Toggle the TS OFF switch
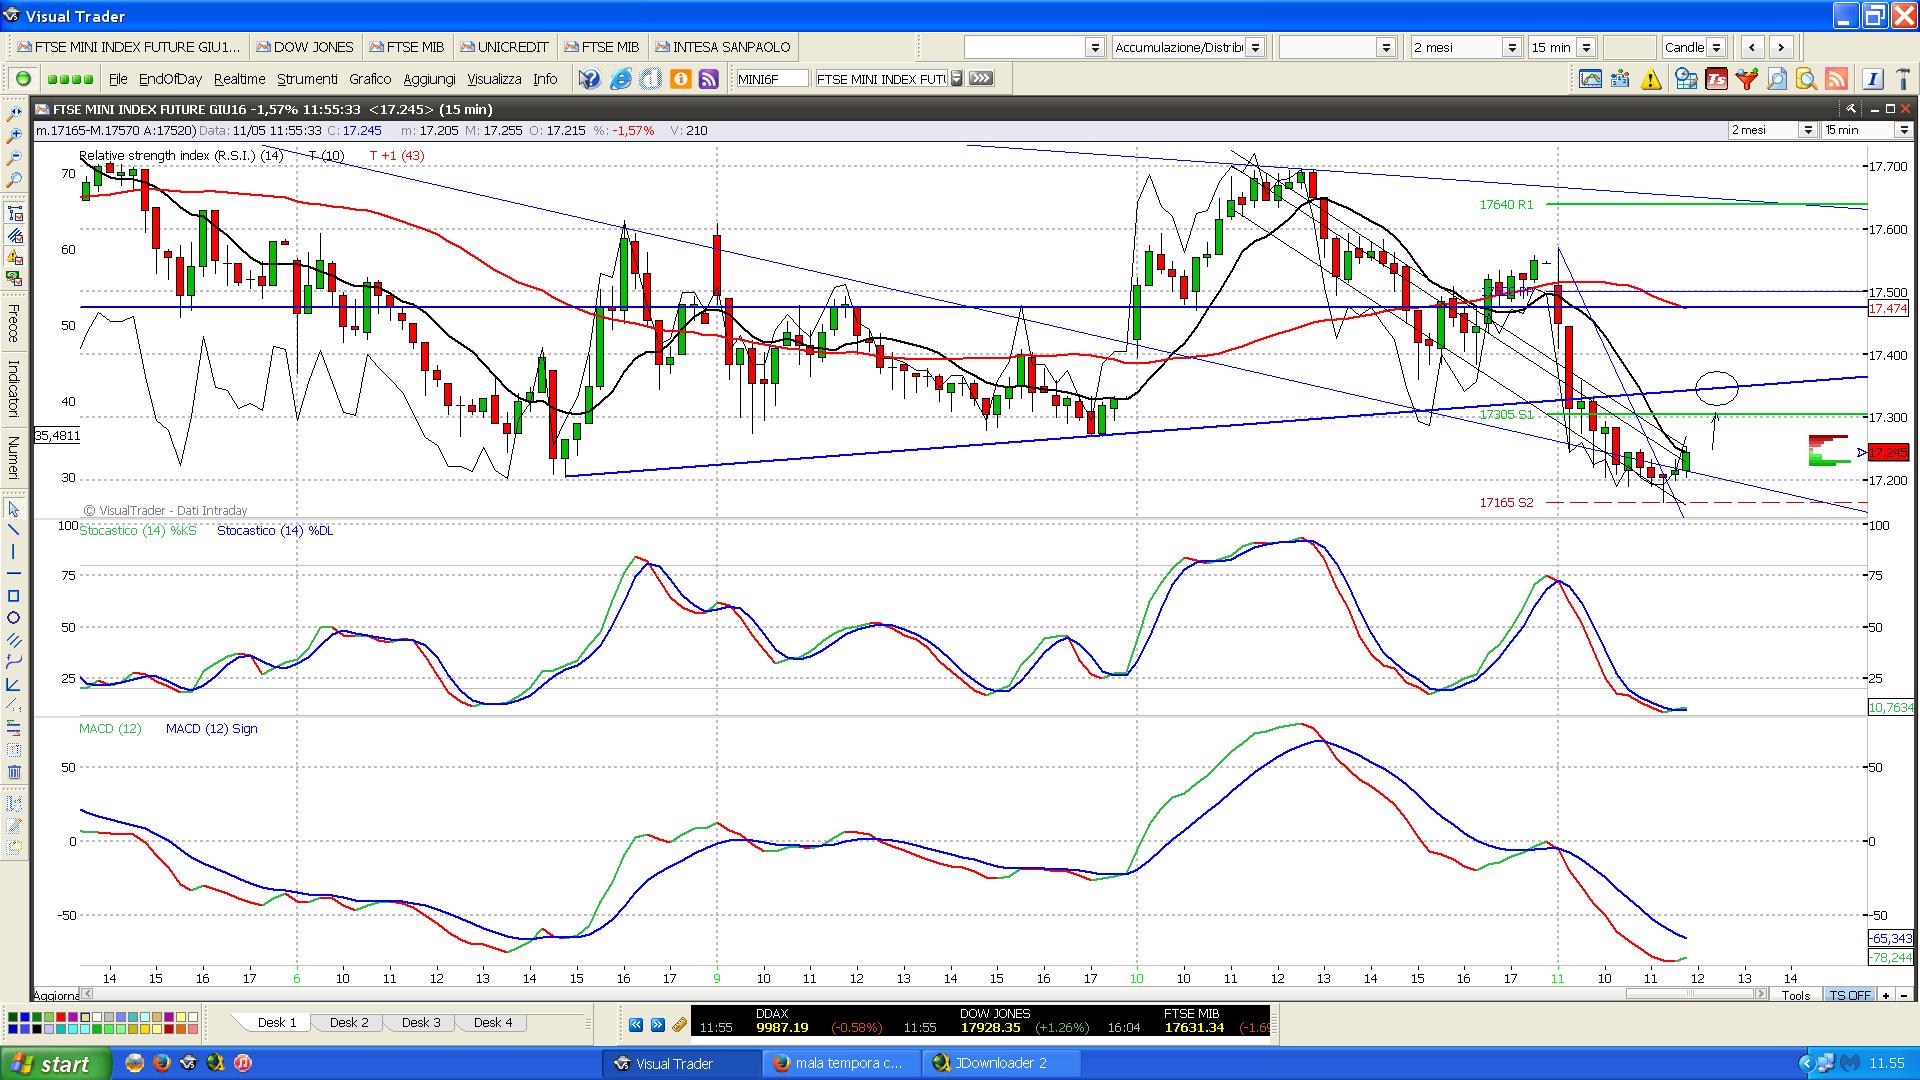Viewport: 1920px width, 1080px height. click(1850, 995)
